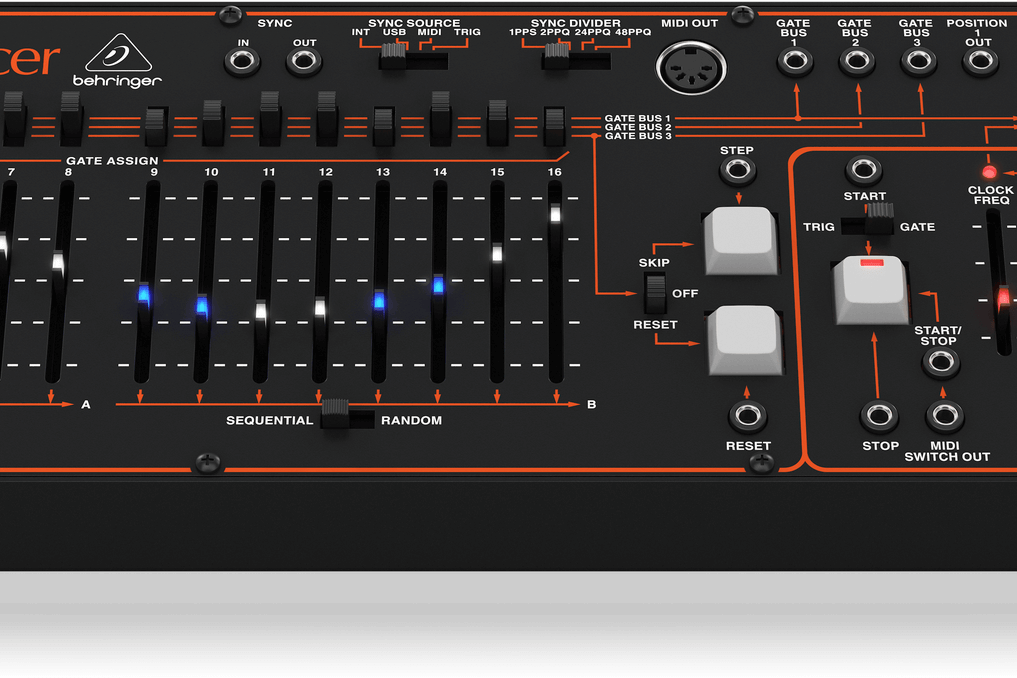Toggle step 8 gate assign switch
Viewport: 1017px width, 678px height.
[71, 119]
